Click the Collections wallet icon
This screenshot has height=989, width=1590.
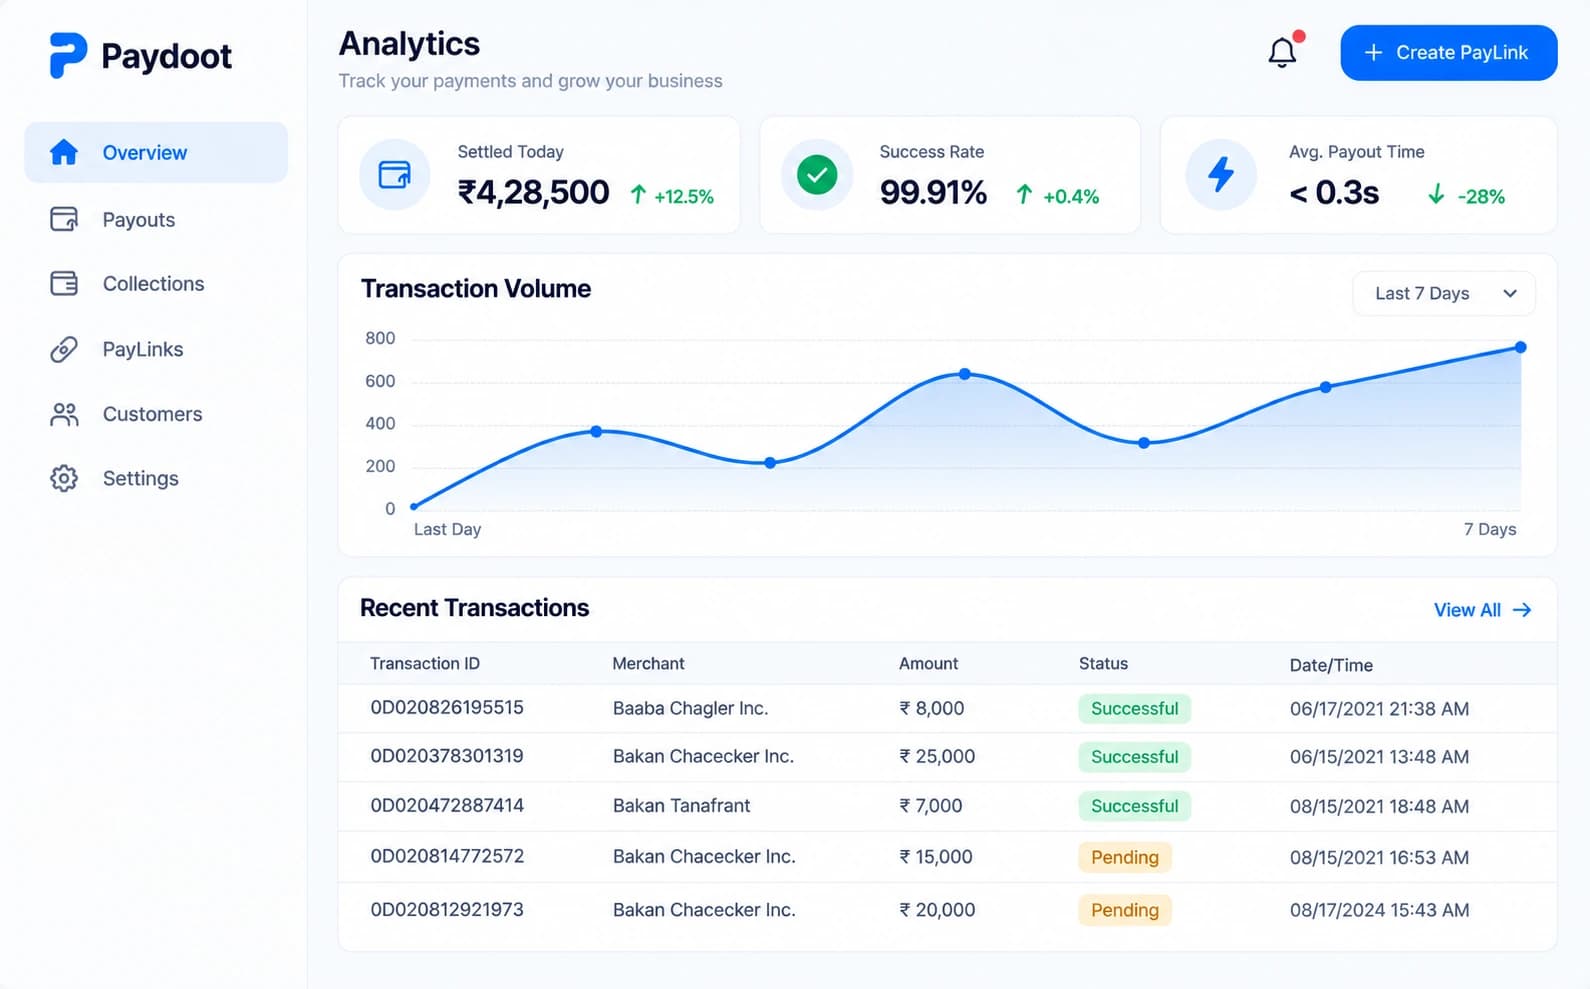pos(64,284)
